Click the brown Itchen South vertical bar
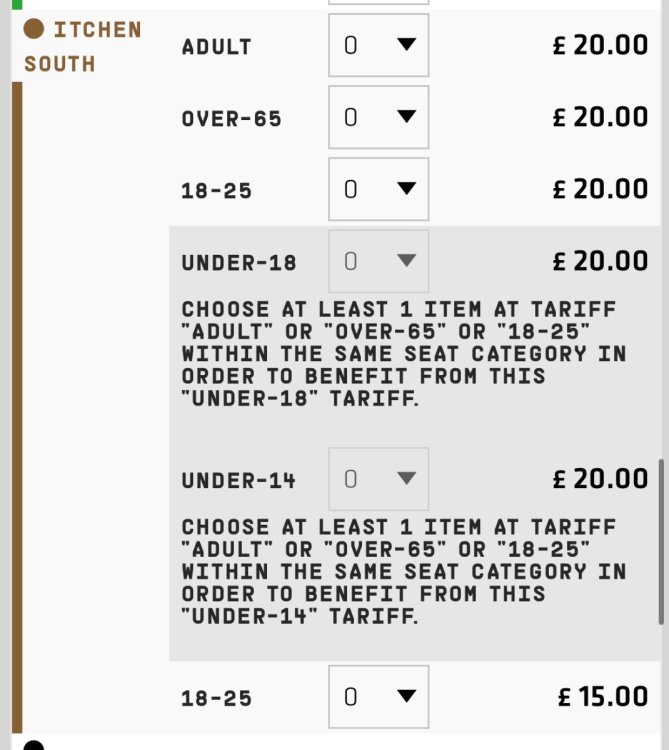 point(16,400)
